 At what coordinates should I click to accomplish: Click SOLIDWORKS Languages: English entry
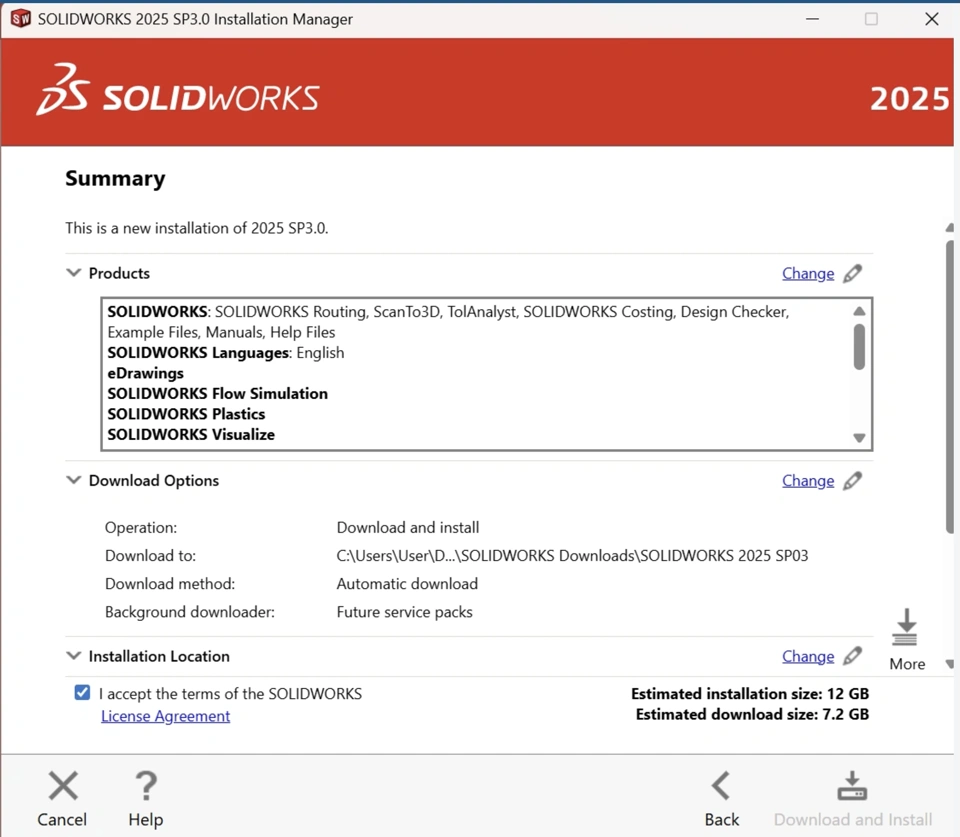pyautogui.click(x=226, y=353)
